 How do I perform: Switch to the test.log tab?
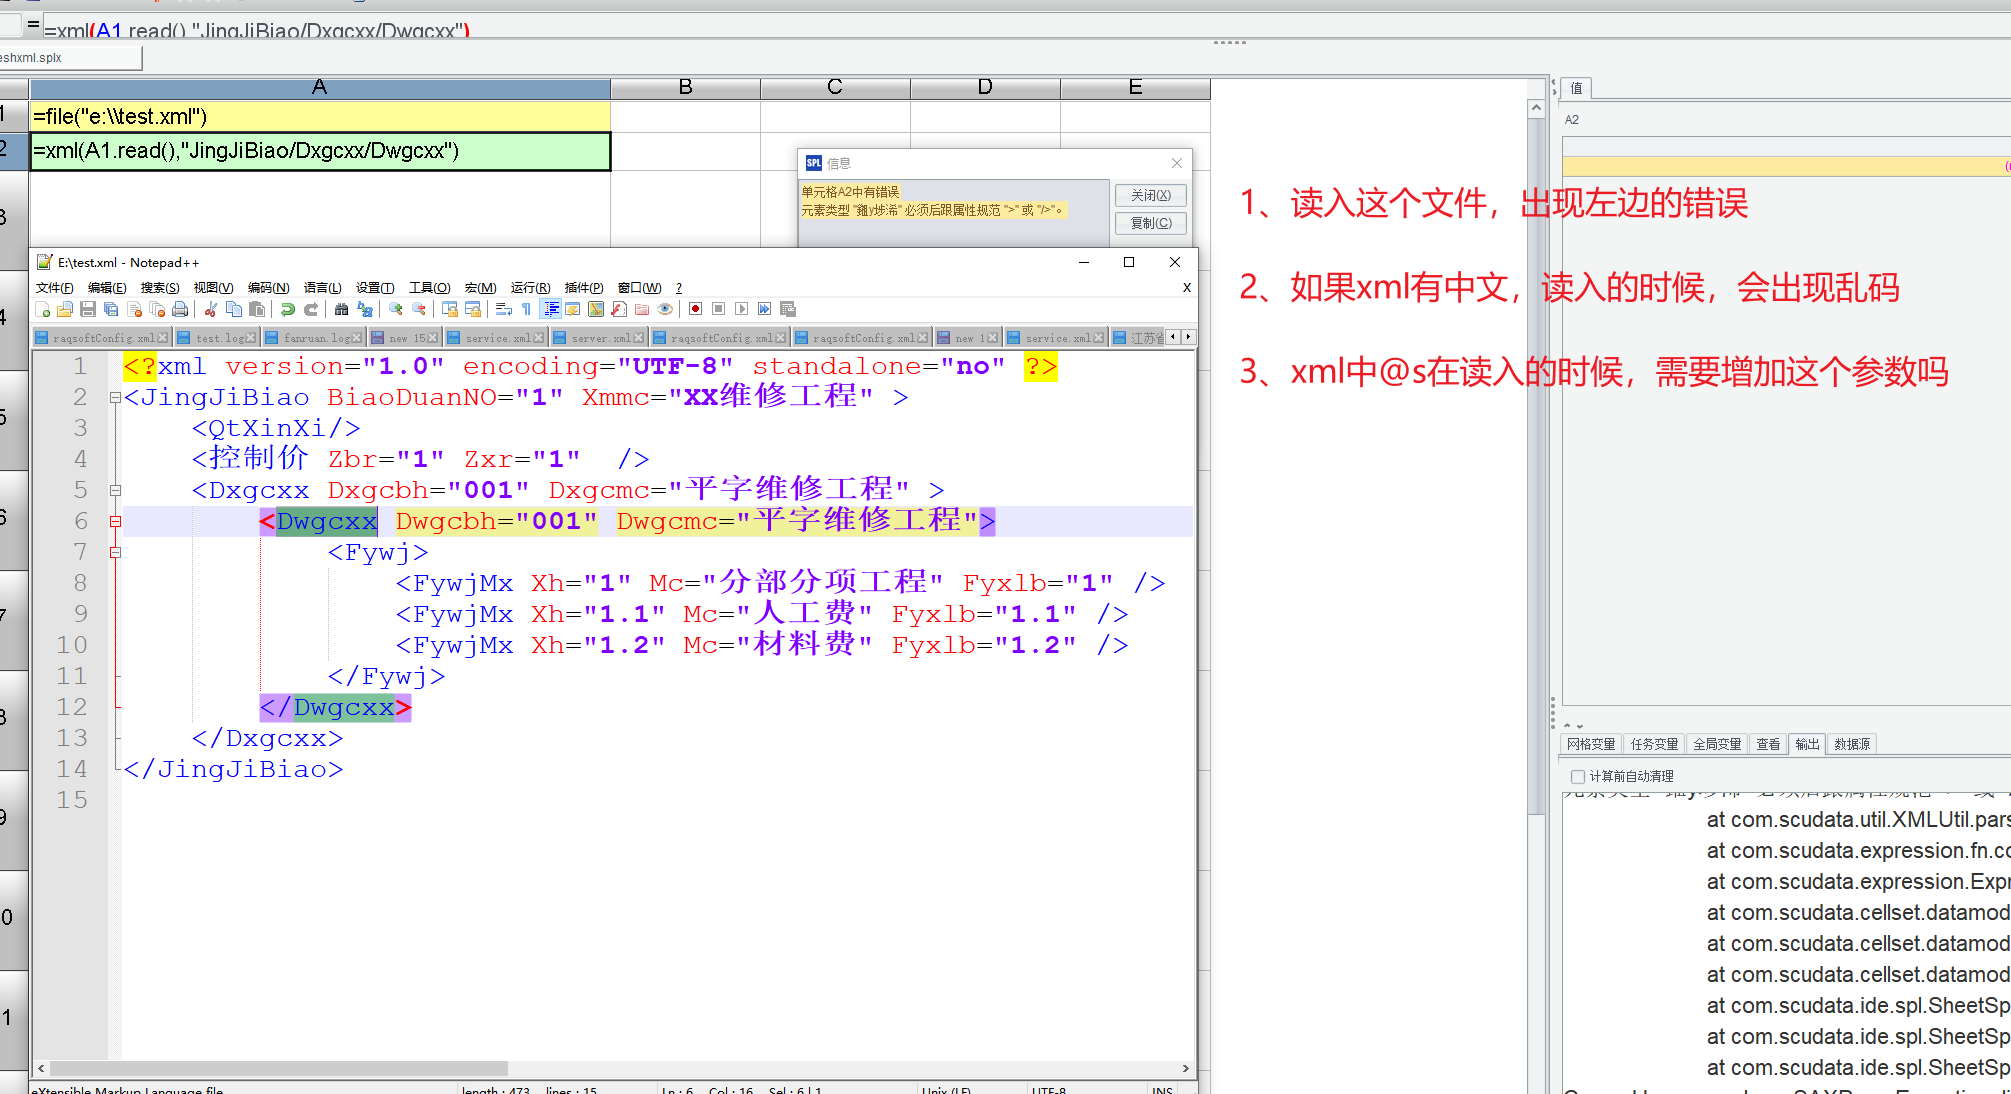219,338
